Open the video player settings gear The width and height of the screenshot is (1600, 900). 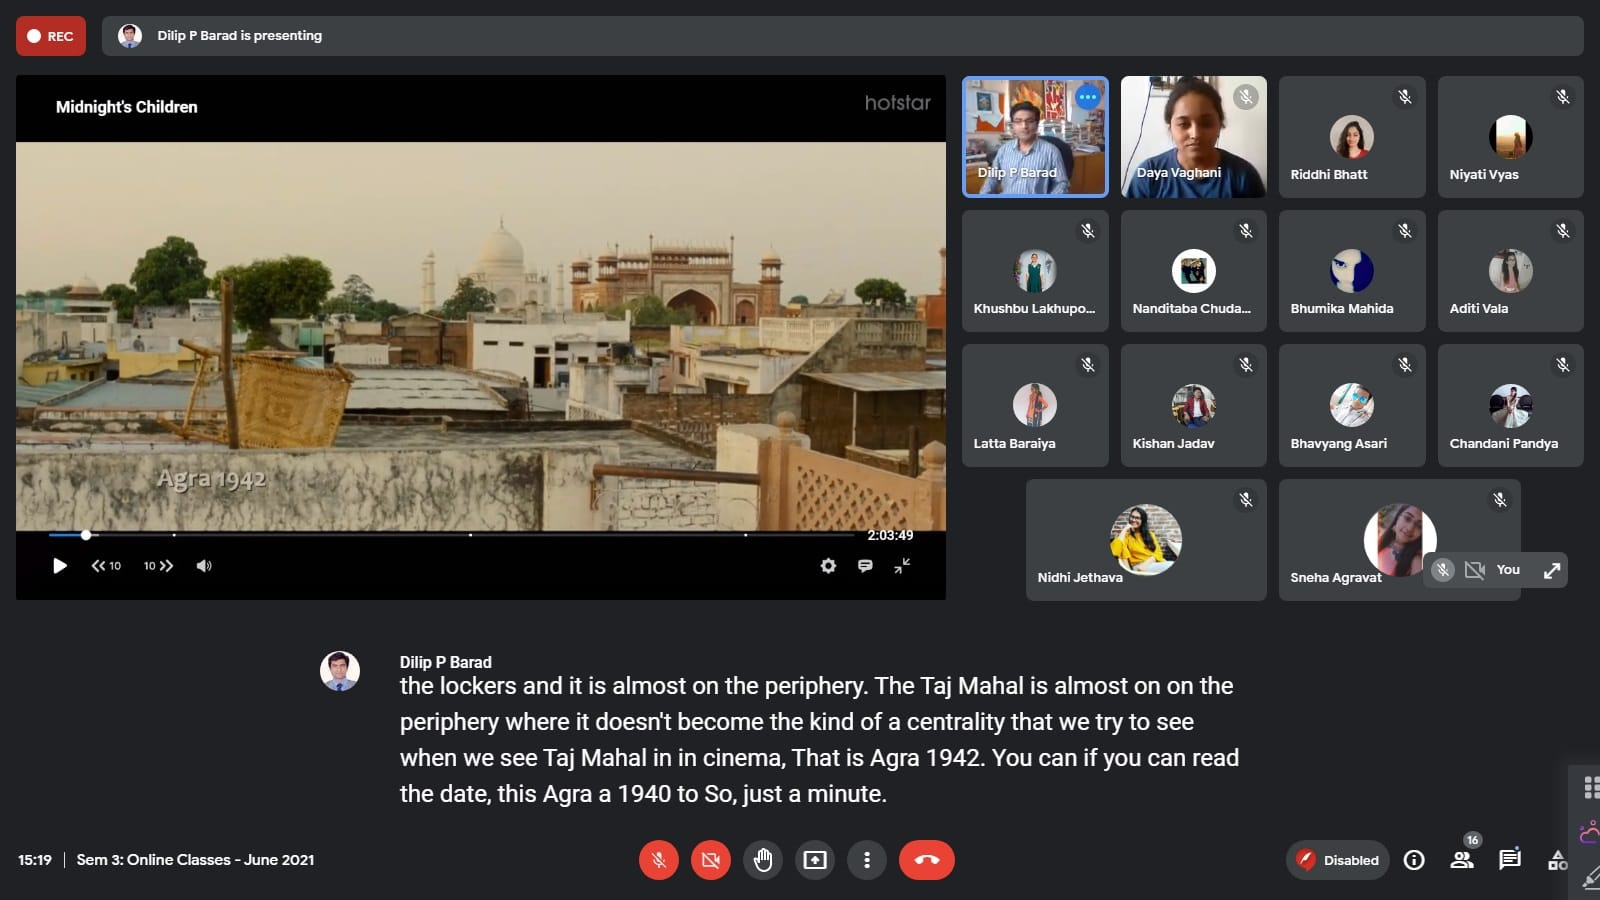(x=828, y=566)
